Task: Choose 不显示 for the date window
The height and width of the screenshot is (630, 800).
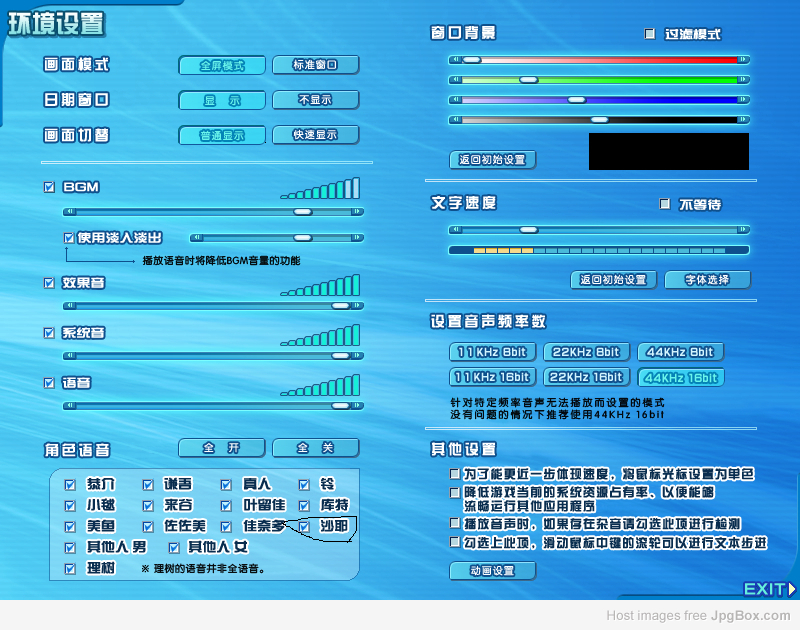Action: click(x=315, y=100)
